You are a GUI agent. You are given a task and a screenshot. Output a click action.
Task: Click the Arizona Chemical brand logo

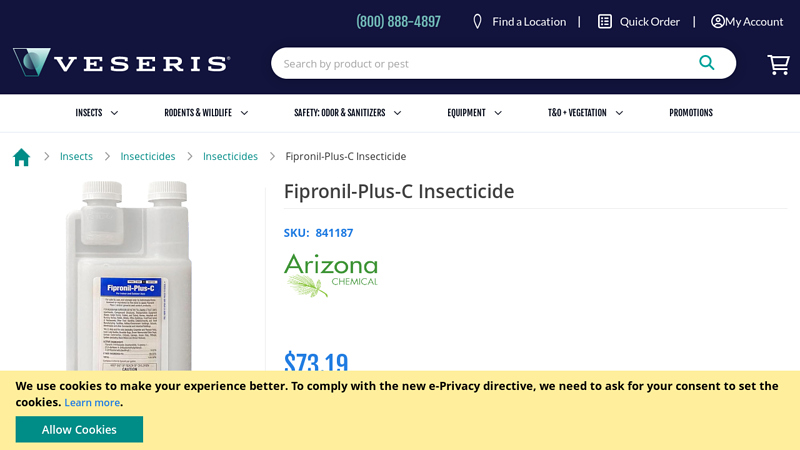click(331, 275)
